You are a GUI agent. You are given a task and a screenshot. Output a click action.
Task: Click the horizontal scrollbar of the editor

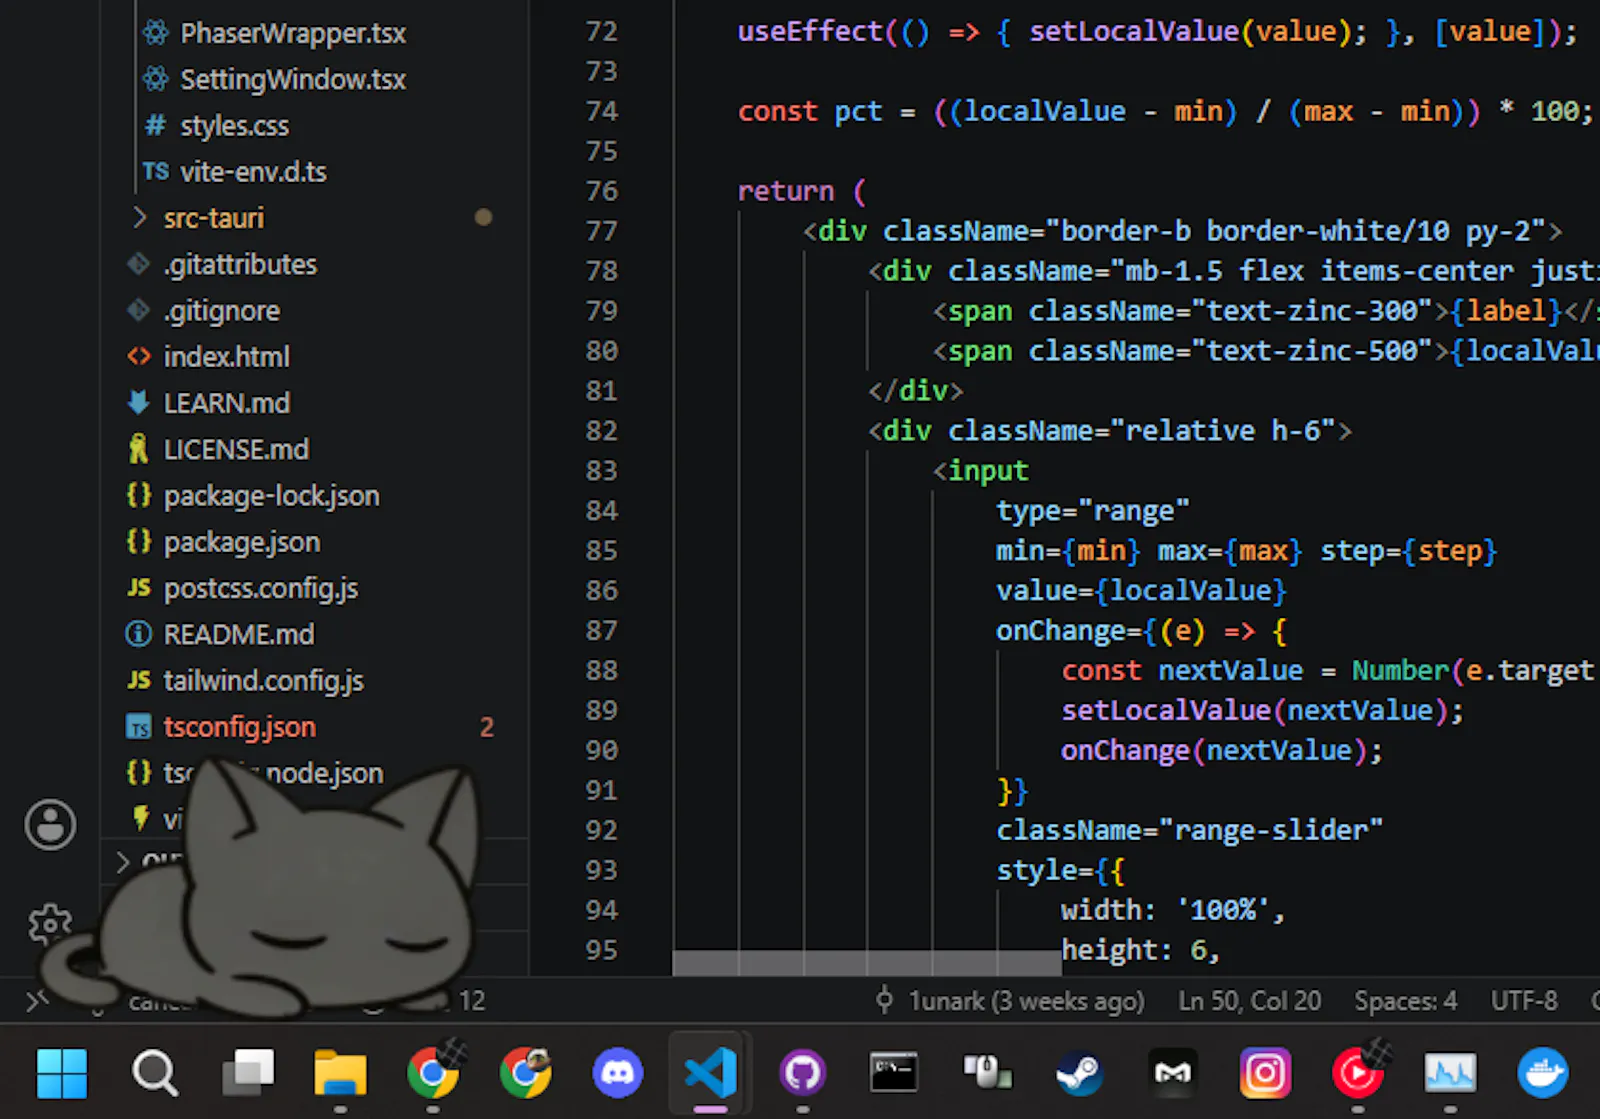pos(867,963)
